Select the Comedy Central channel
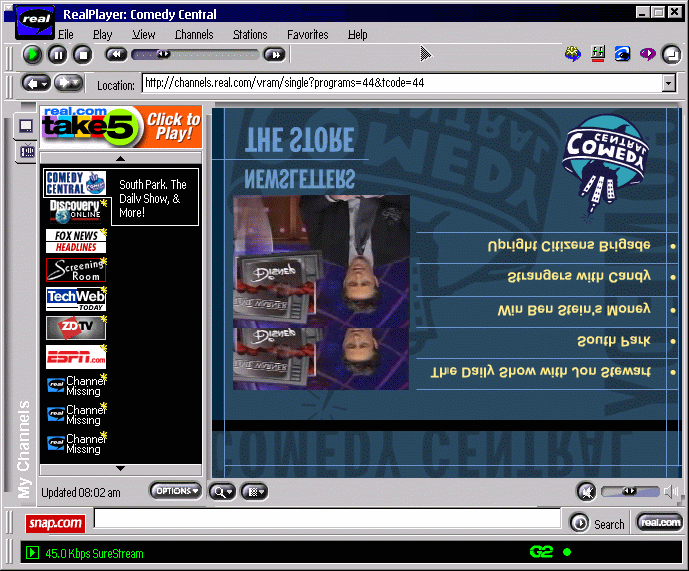The height and width of the screenshot is (571, 689). pyautogui.click(x=76, y=183)
